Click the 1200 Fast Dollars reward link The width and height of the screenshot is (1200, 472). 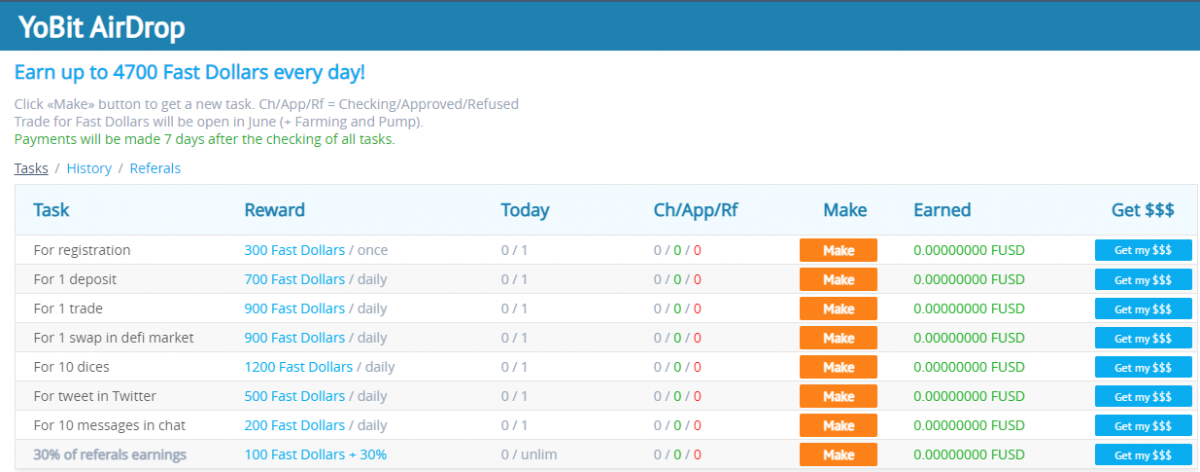tap(298, 367)
